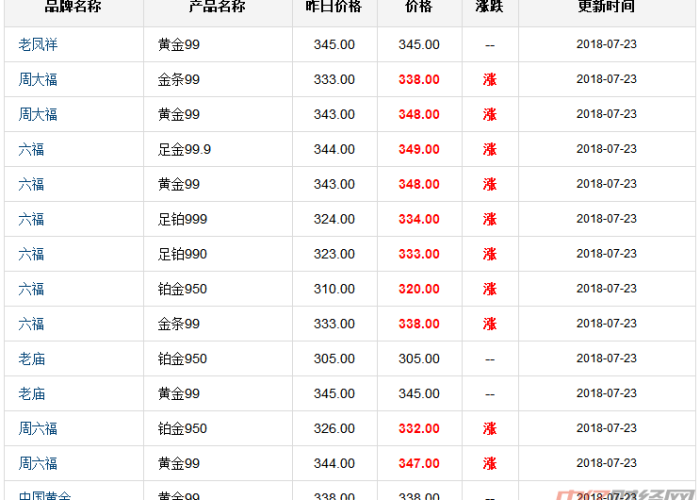Open the 老庙 link beside 黄金99
This screenshot has width=700, height=500.
[31, 394]
